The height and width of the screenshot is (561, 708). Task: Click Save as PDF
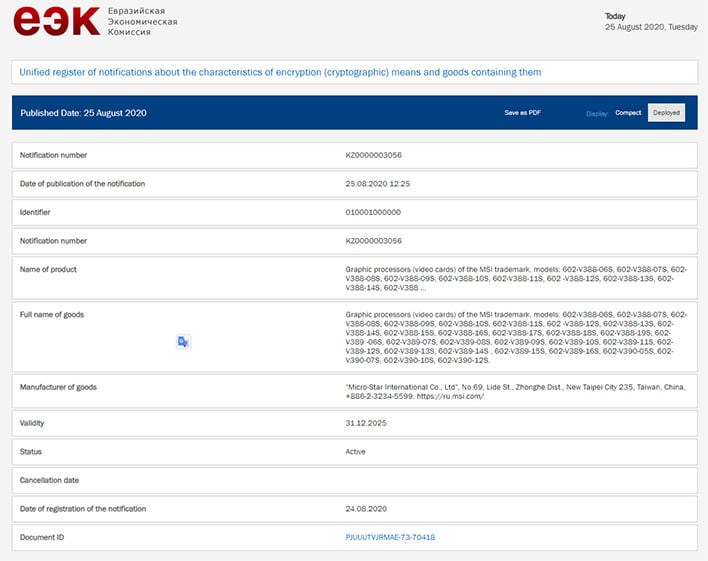click(x=522, y=112)
